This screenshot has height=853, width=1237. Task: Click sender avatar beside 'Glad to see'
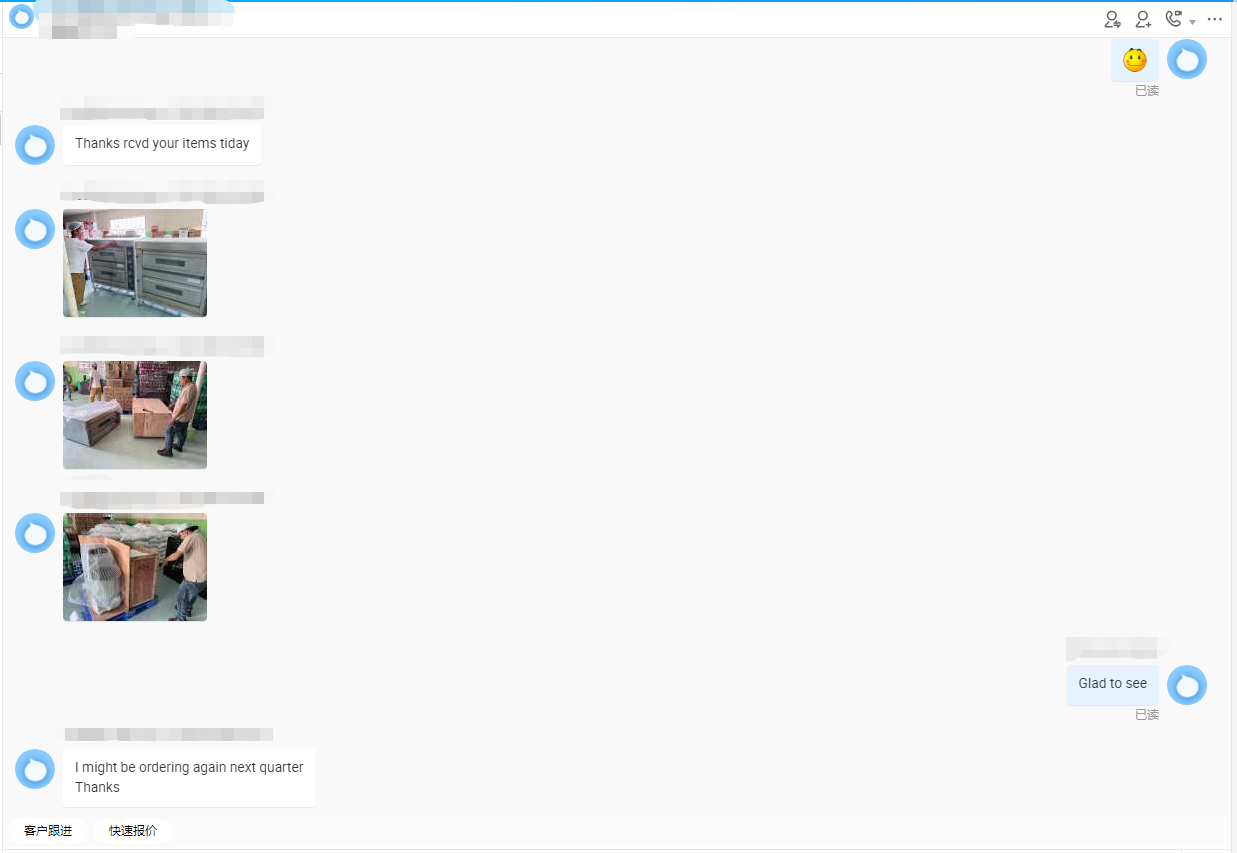coord(1187,685)
